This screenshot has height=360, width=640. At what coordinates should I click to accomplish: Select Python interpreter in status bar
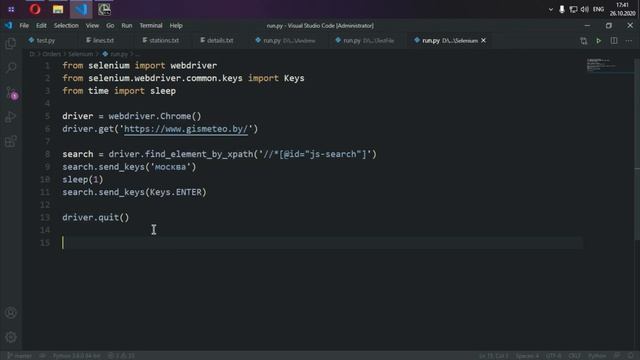(76, 356)
